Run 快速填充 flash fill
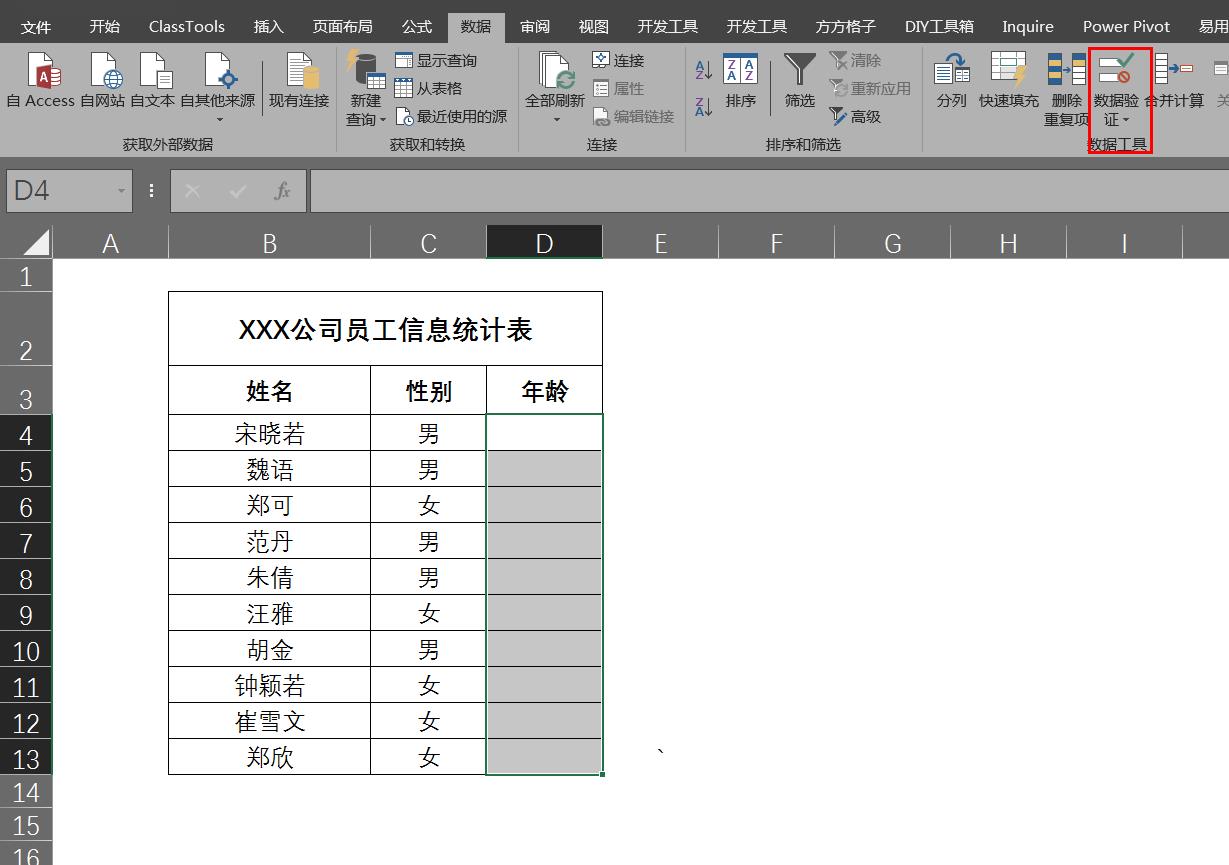The width and height of the screenshot is (1229, 865). [1008, 81]
